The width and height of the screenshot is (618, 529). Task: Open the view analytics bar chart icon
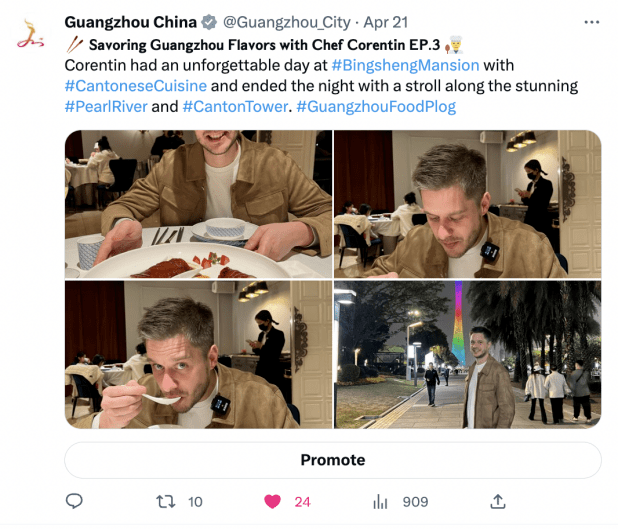point(380,502)
